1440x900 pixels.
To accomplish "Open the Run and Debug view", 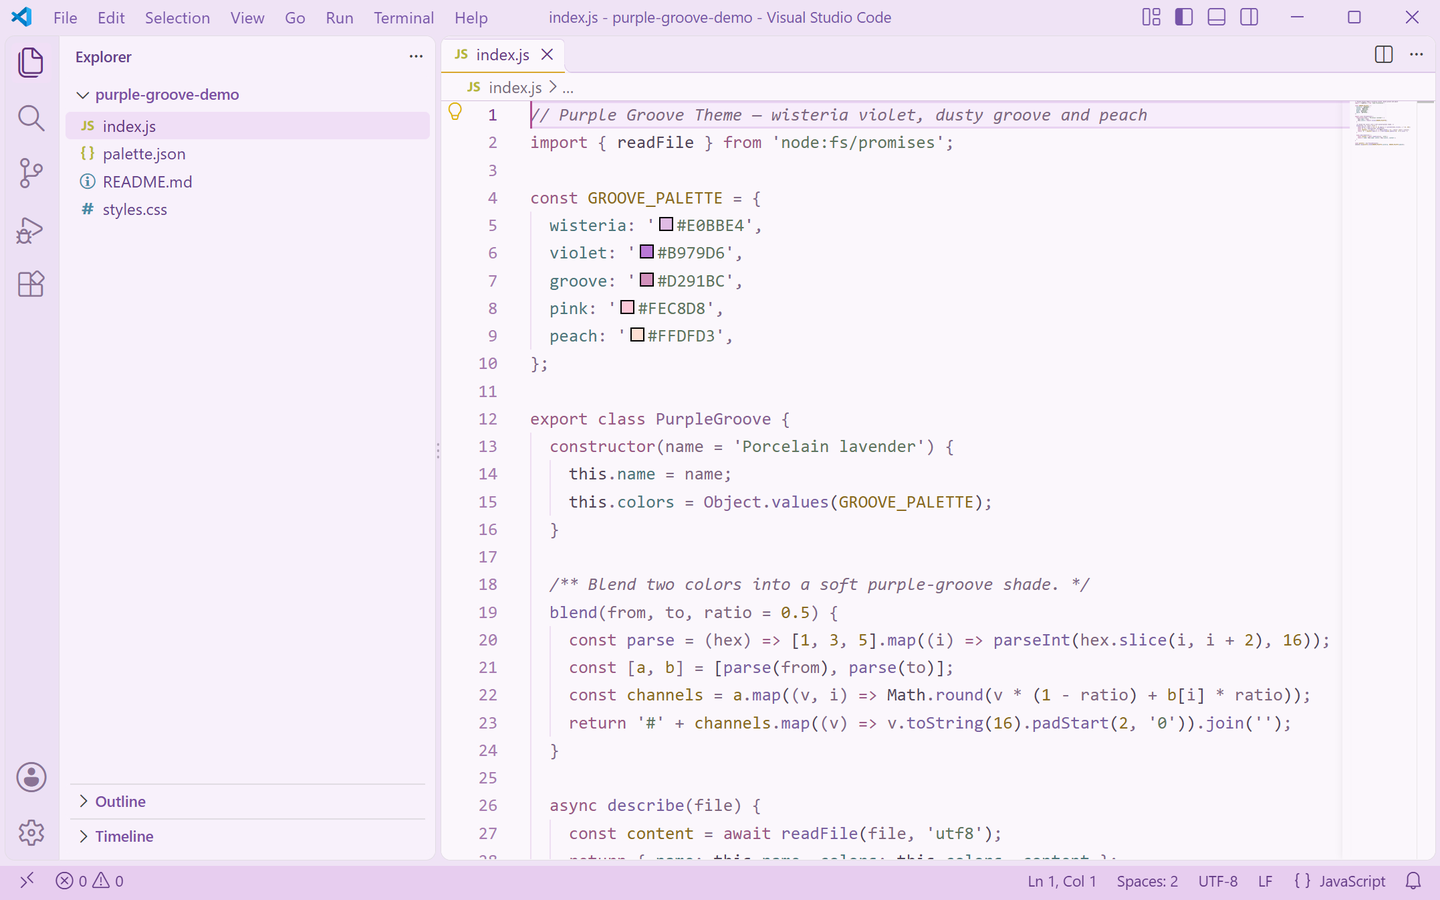I will click(x=31, y=229).
